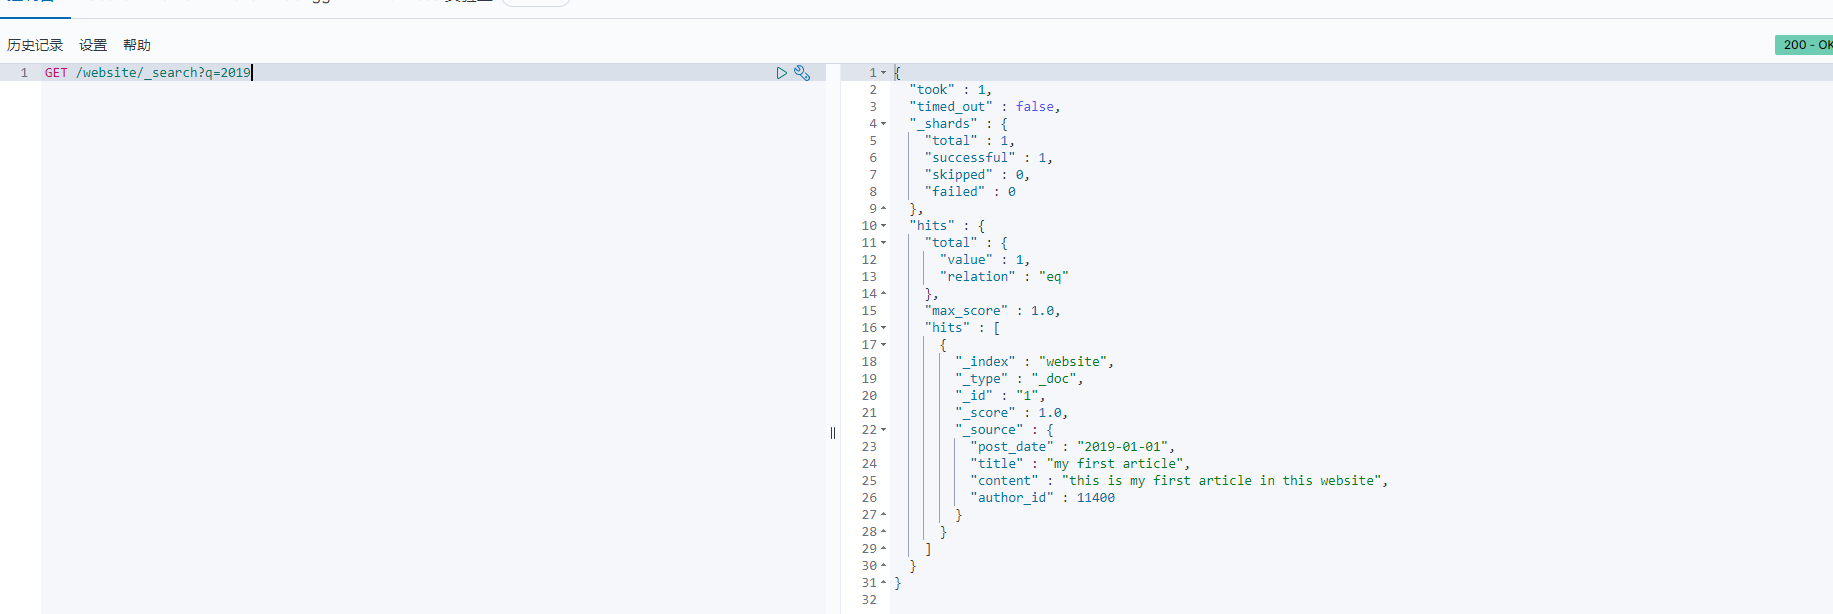This screenshot has height=614, width=1833.
Task: Open 帮助 help menu
Action: click(x=137, y=45)
